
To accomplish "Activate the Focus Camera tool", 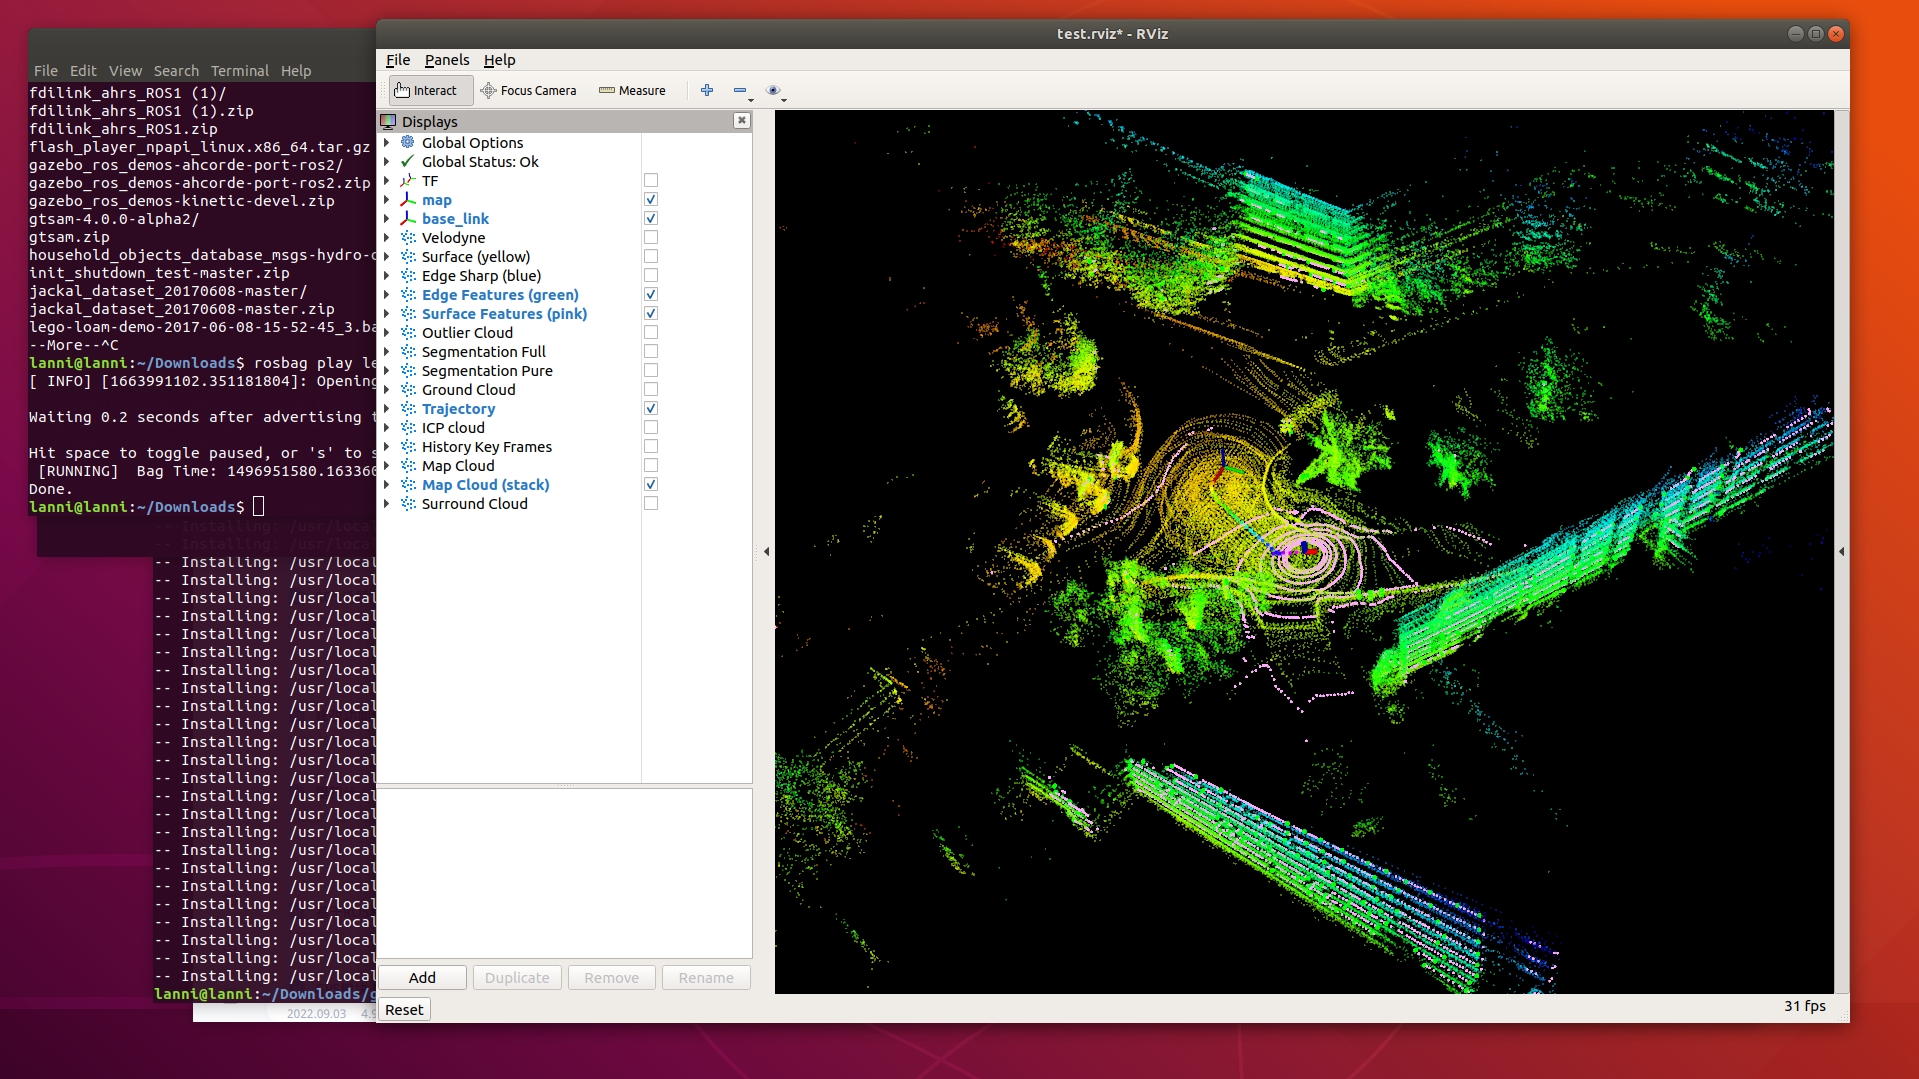I will click(529, 90).
